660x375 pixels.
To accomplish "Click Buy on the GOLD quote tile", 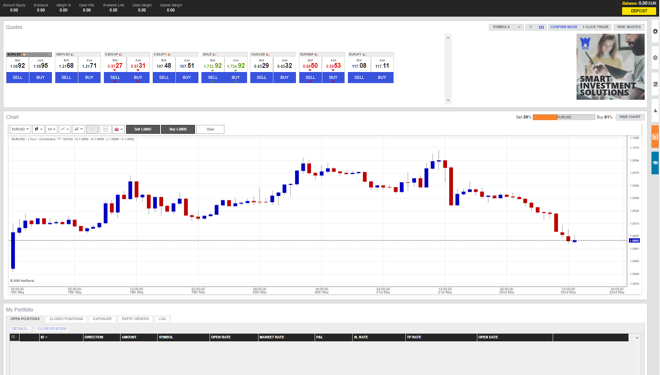I will coord(236,77).
